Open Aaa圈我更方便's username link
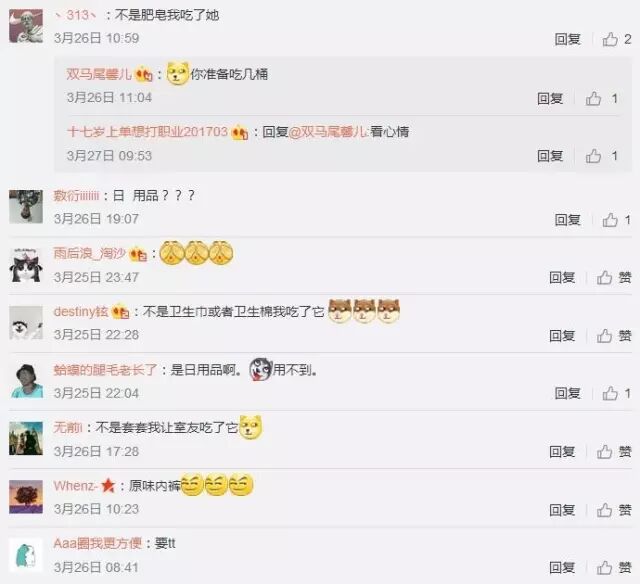640x584 pixels. 98,544
